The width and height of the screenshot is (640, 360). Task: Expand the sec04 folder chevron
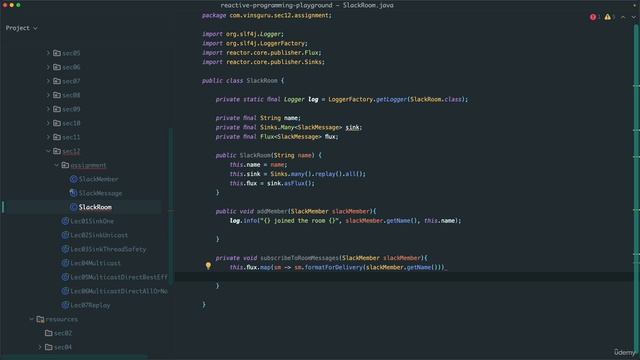(40, 347)
